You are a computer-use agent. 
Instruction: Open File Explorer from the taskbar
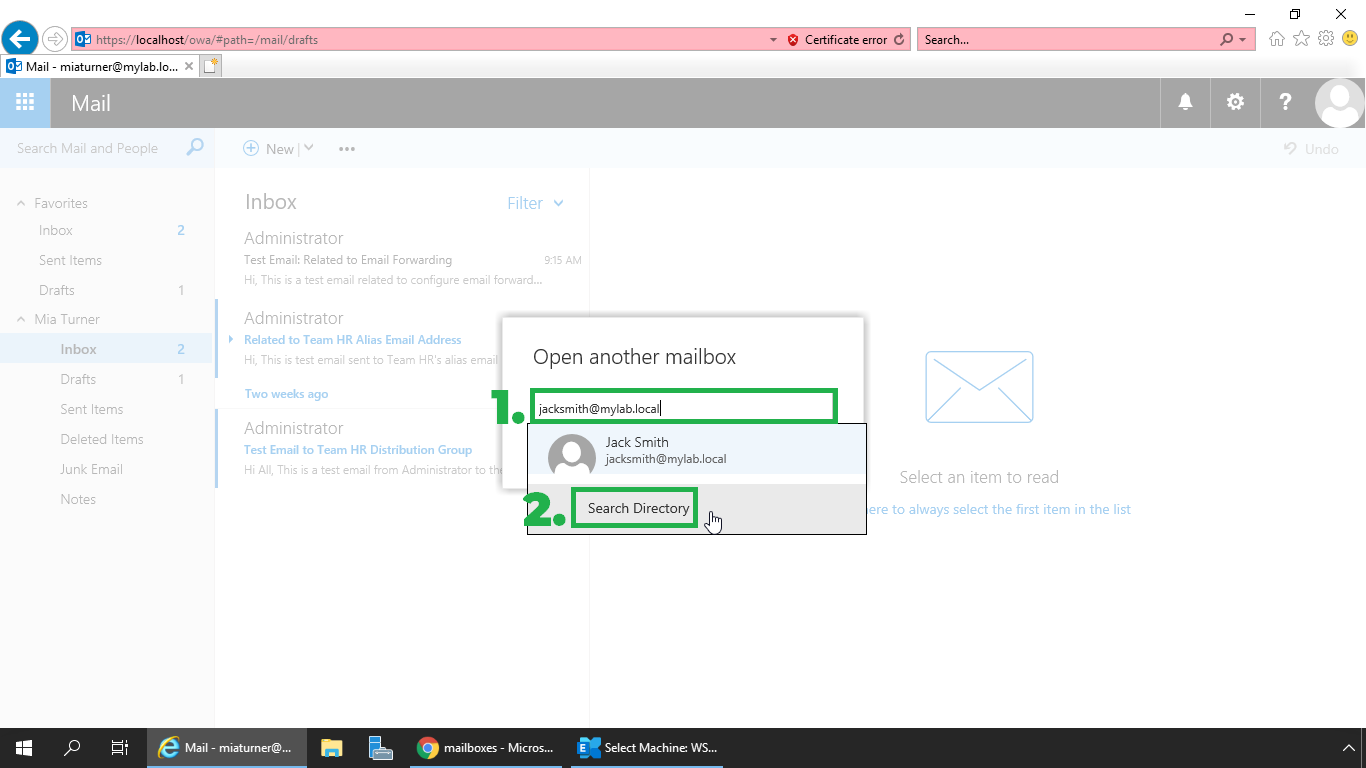(x=332, y=748)
